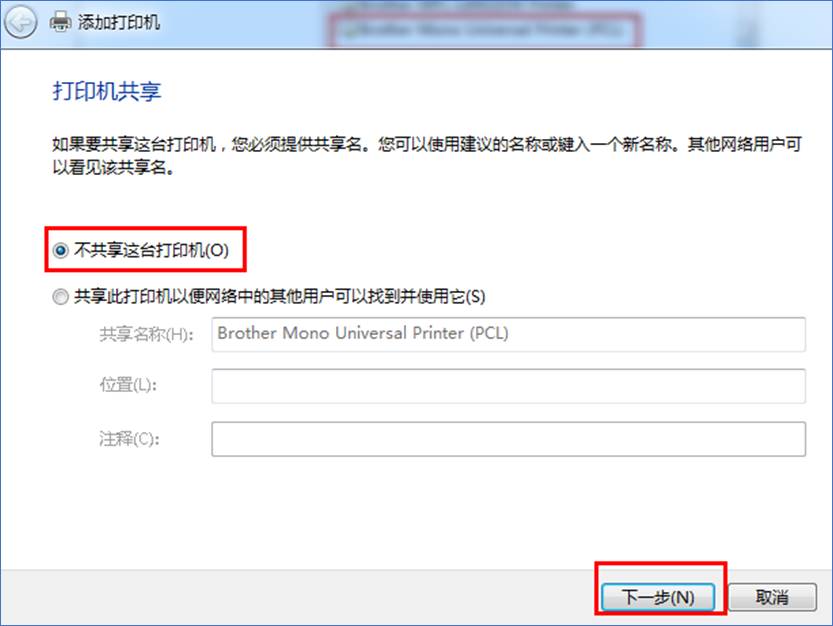Click the empty gray footer bar left of 下一步
The image size is (833, 626).
coord(298,597)
